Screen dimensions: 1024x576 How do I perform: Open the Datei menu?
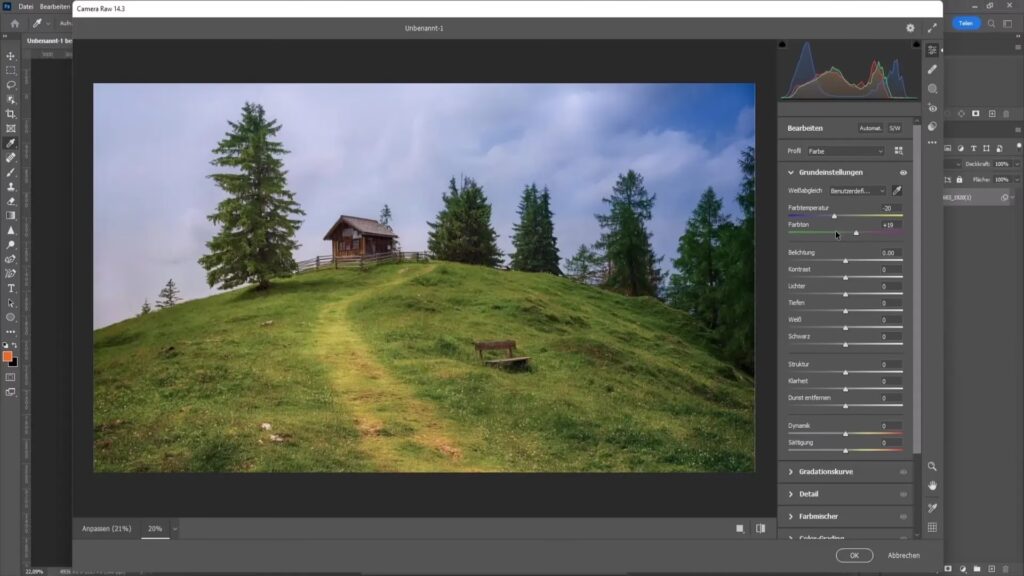(x=26, y=7)
